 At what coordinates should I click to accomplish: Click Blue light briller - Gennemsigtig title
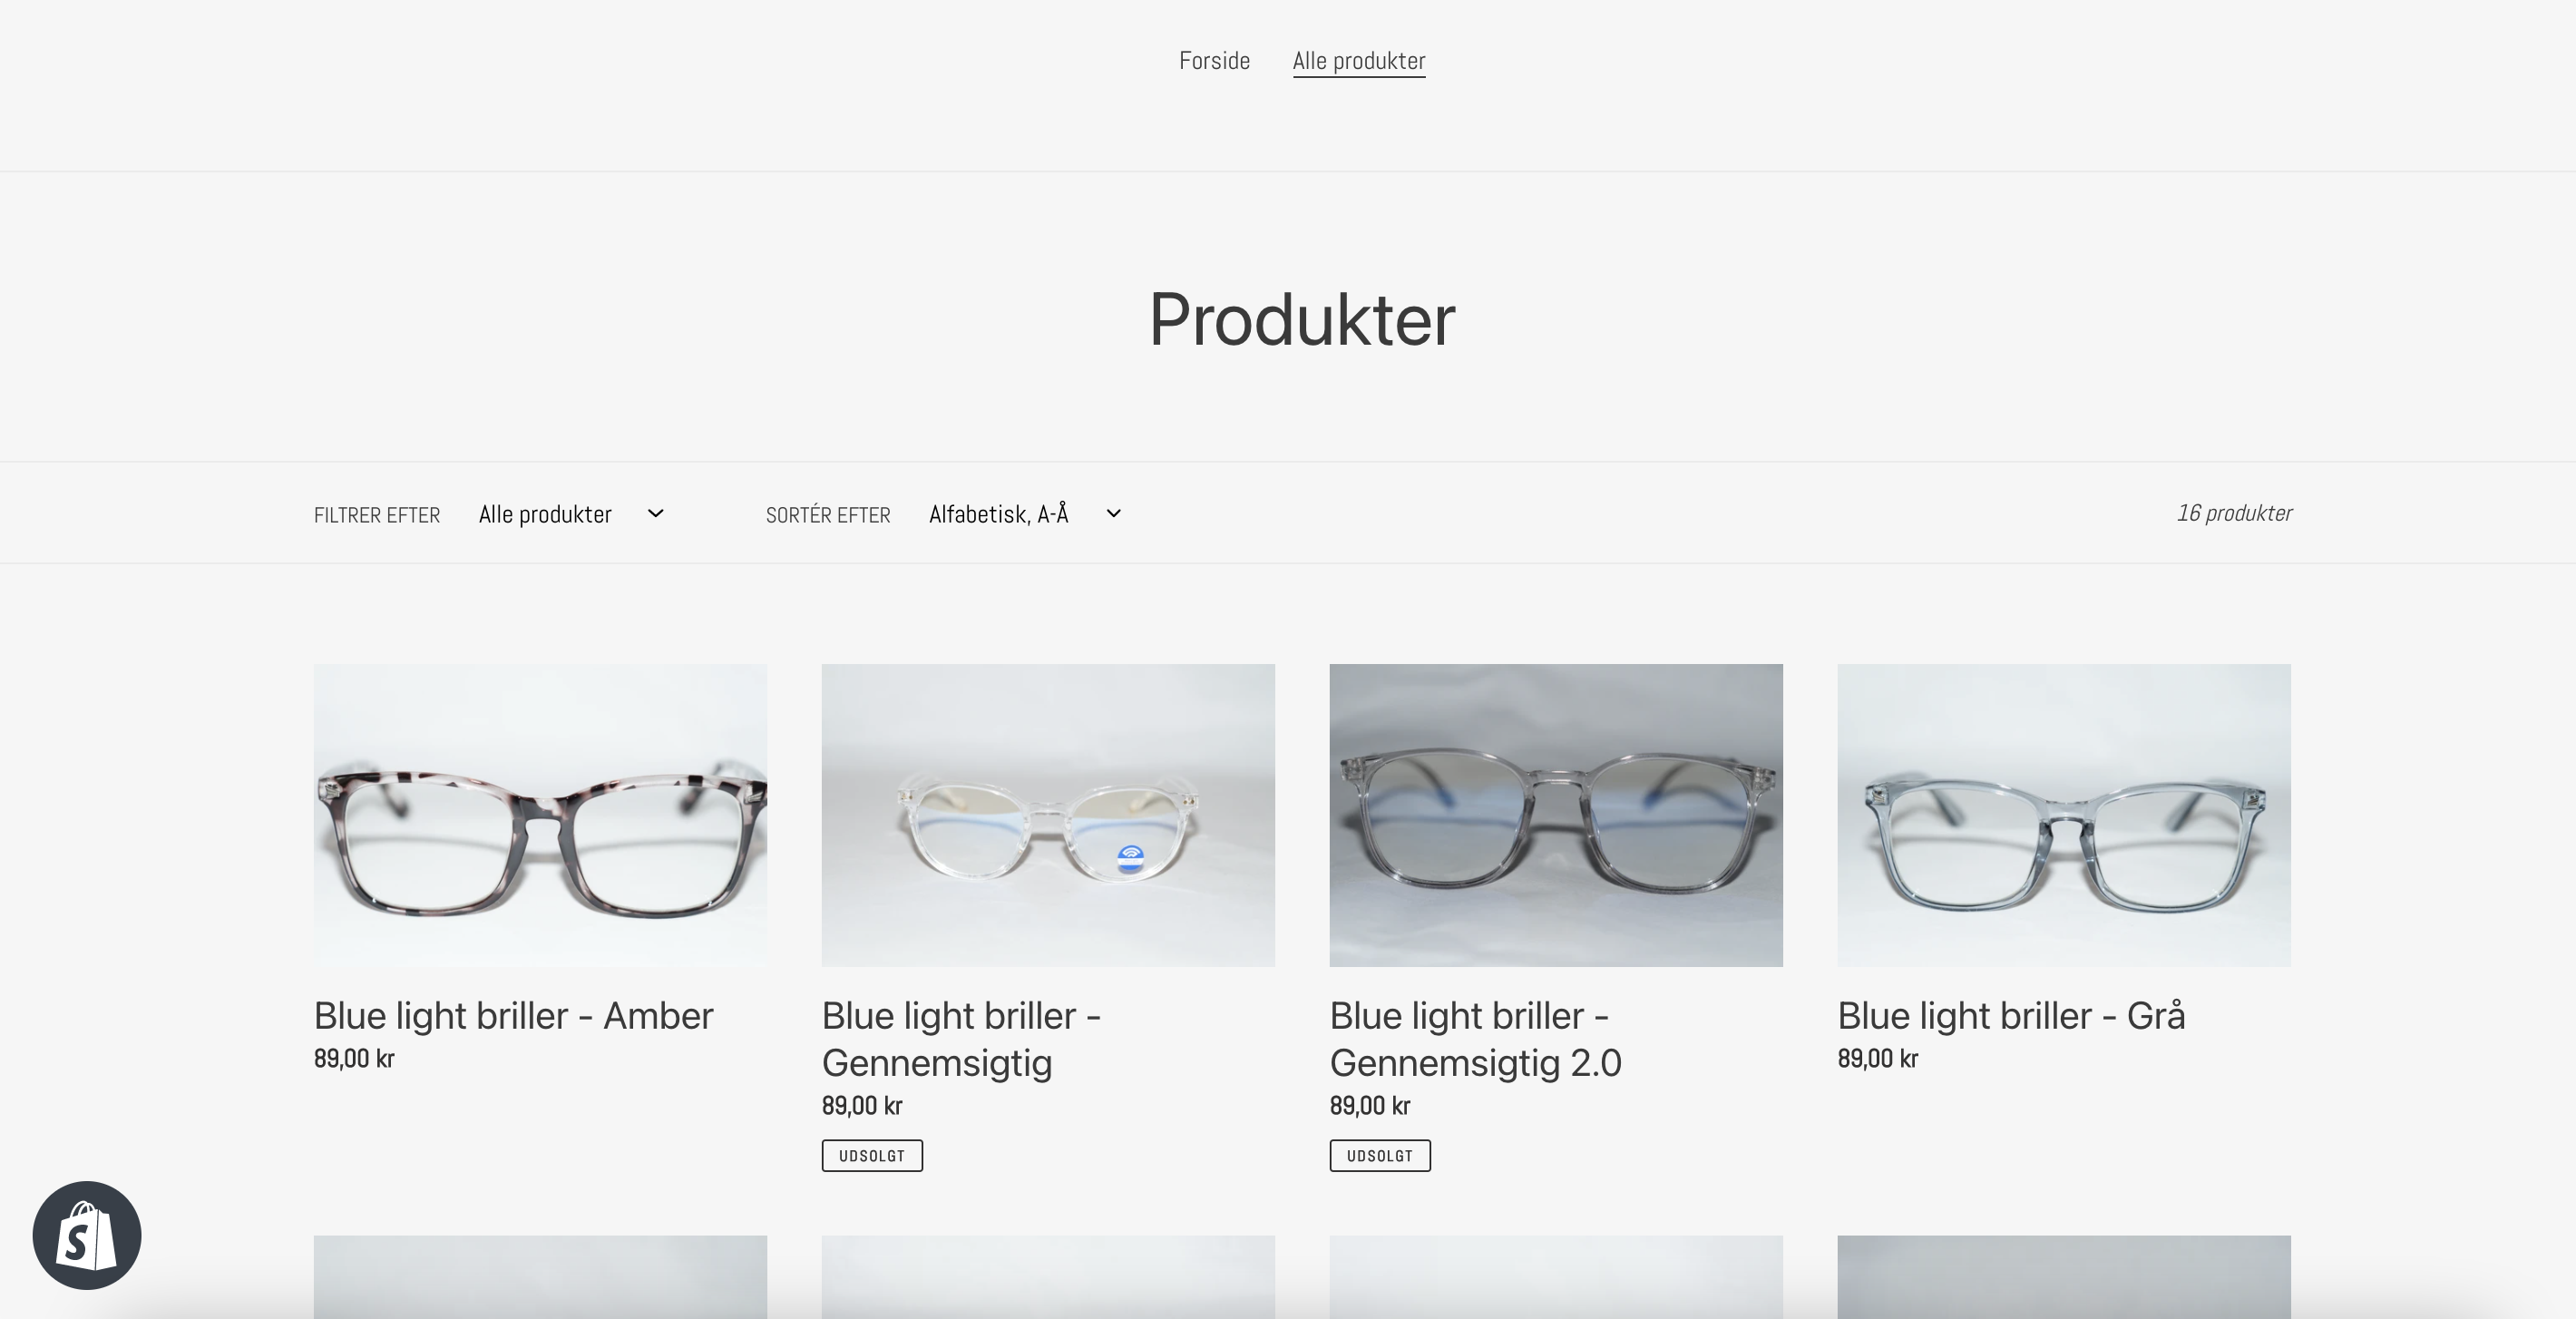pos(960,1039)
